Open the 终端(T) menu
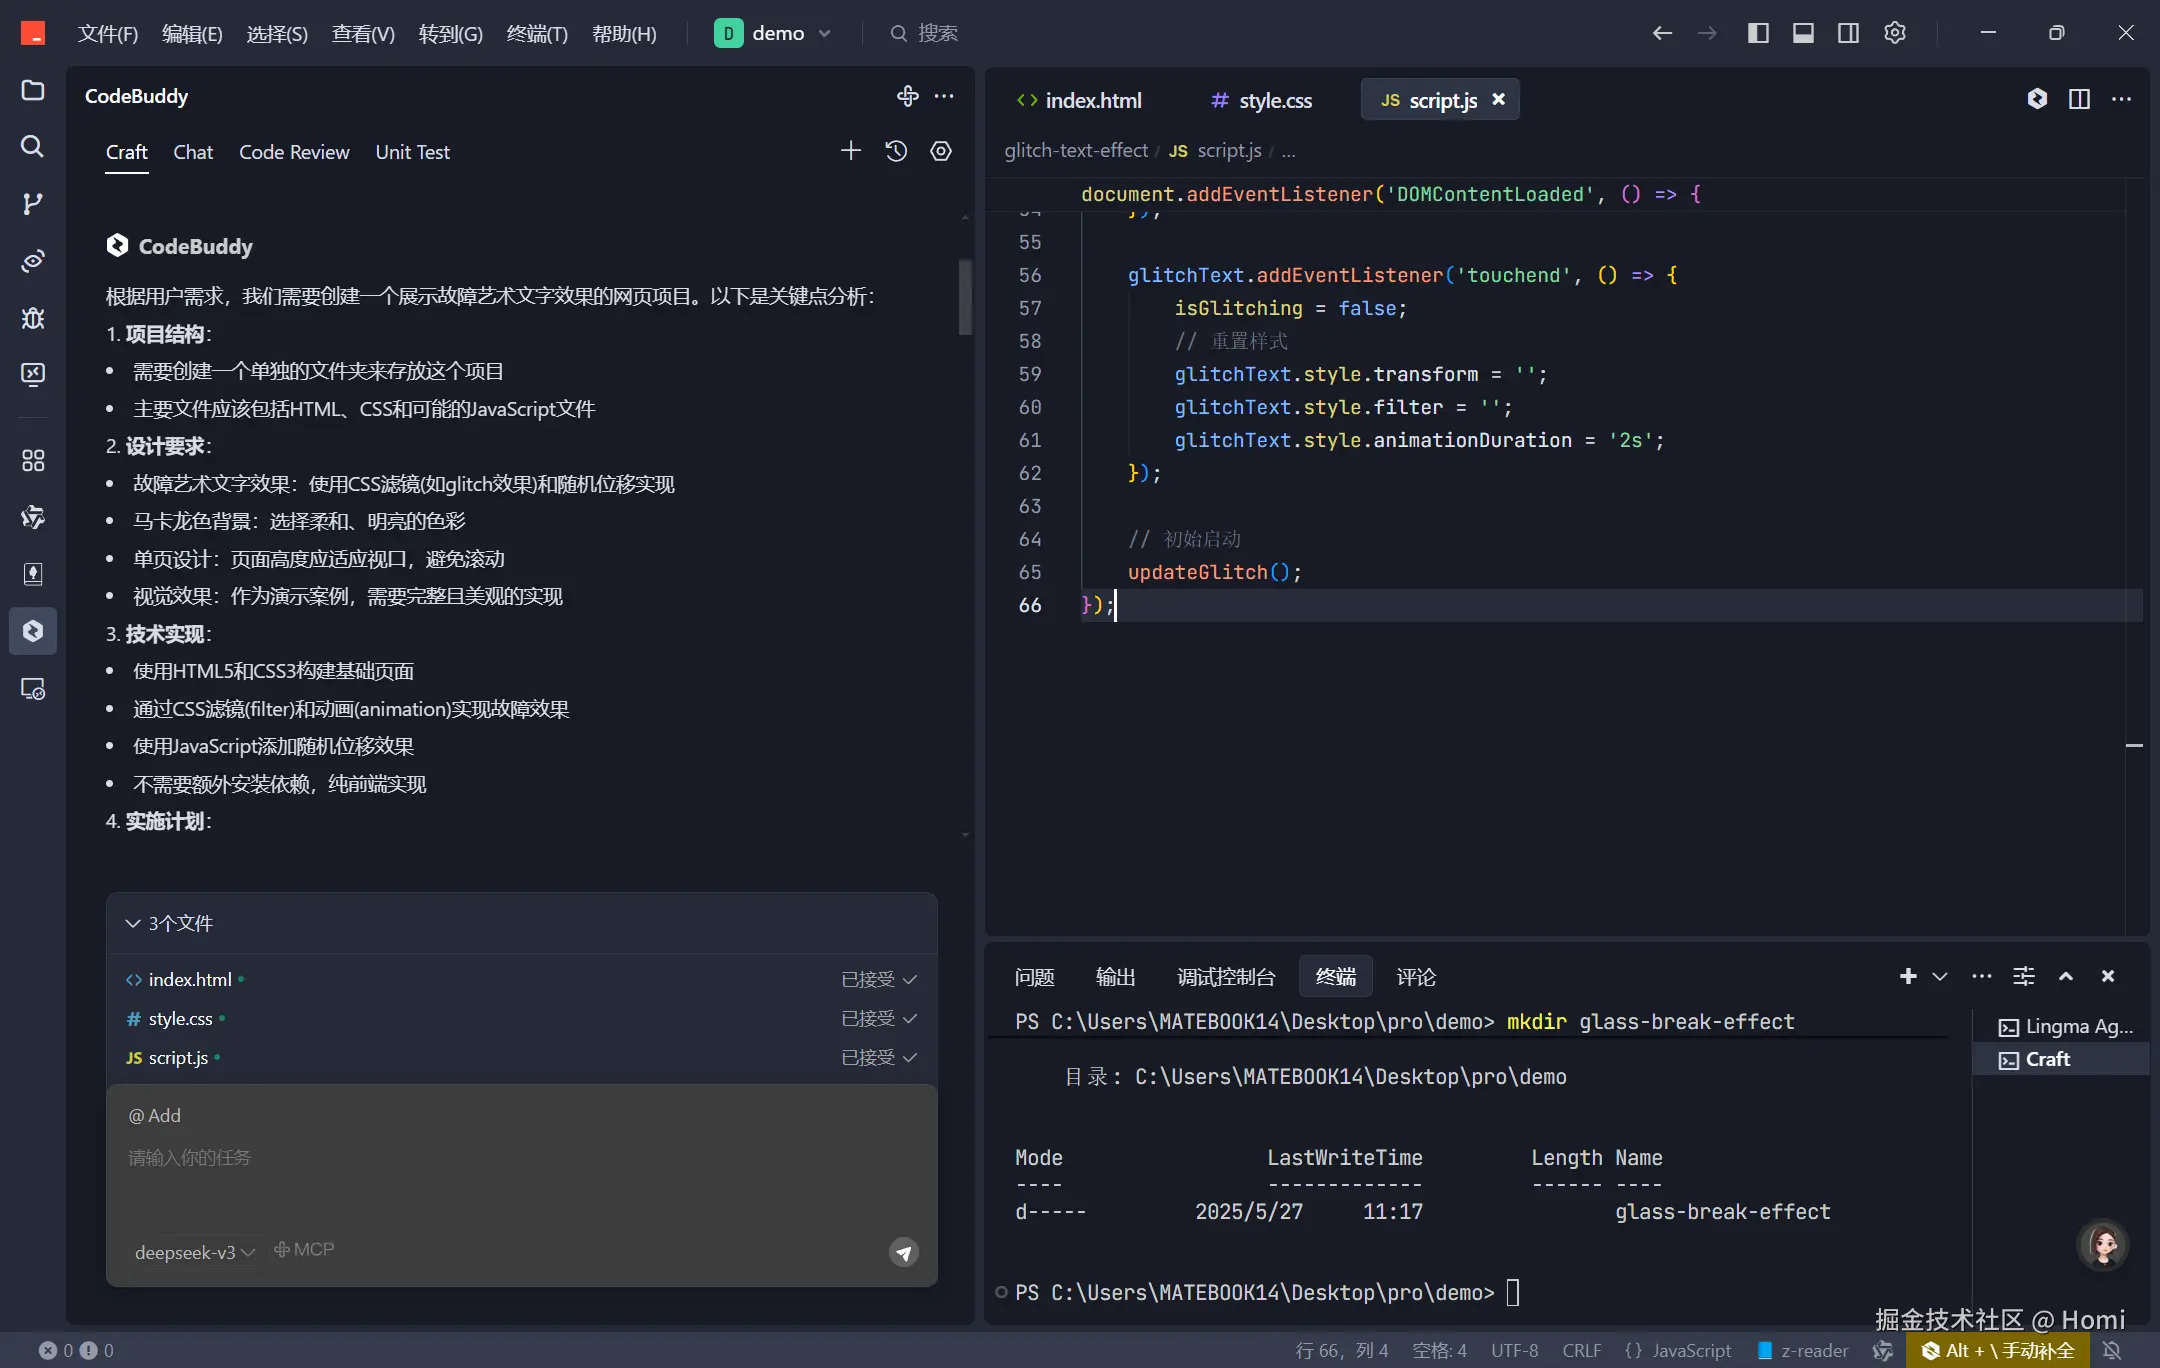 (537, 34)
